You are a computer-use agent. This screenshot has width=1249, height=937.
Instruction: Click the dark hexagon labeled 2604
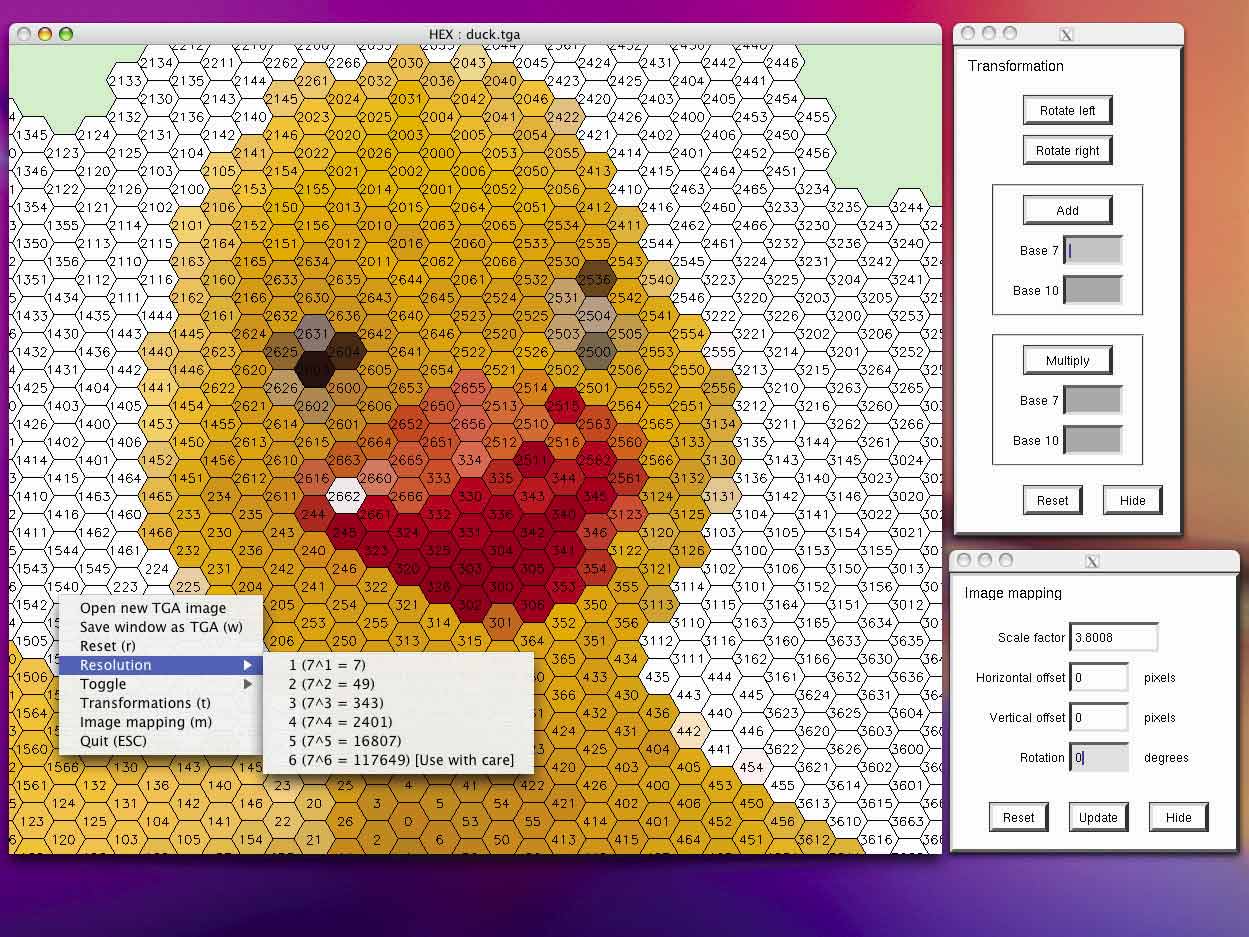[x=344, y=352]
